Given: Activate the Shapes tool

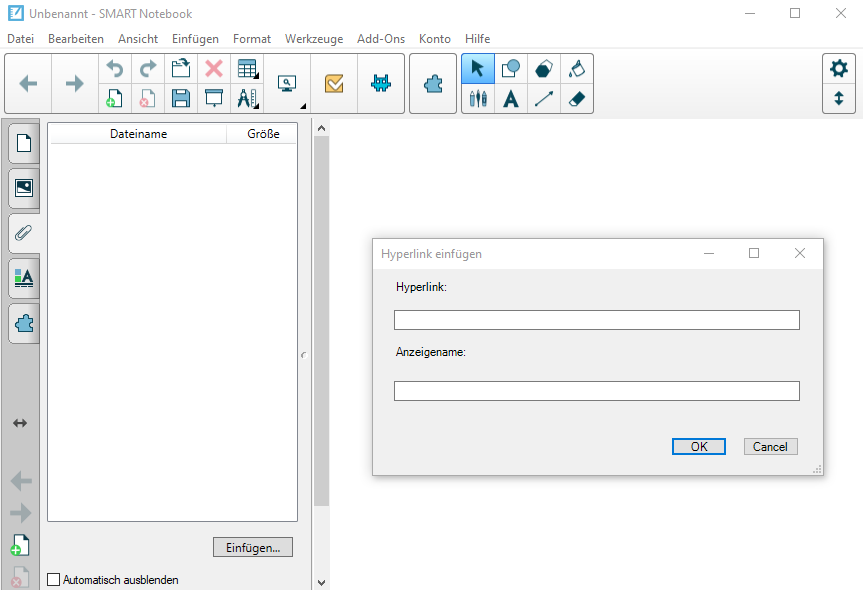Looking at the screenshot, I should coord(511,69).
